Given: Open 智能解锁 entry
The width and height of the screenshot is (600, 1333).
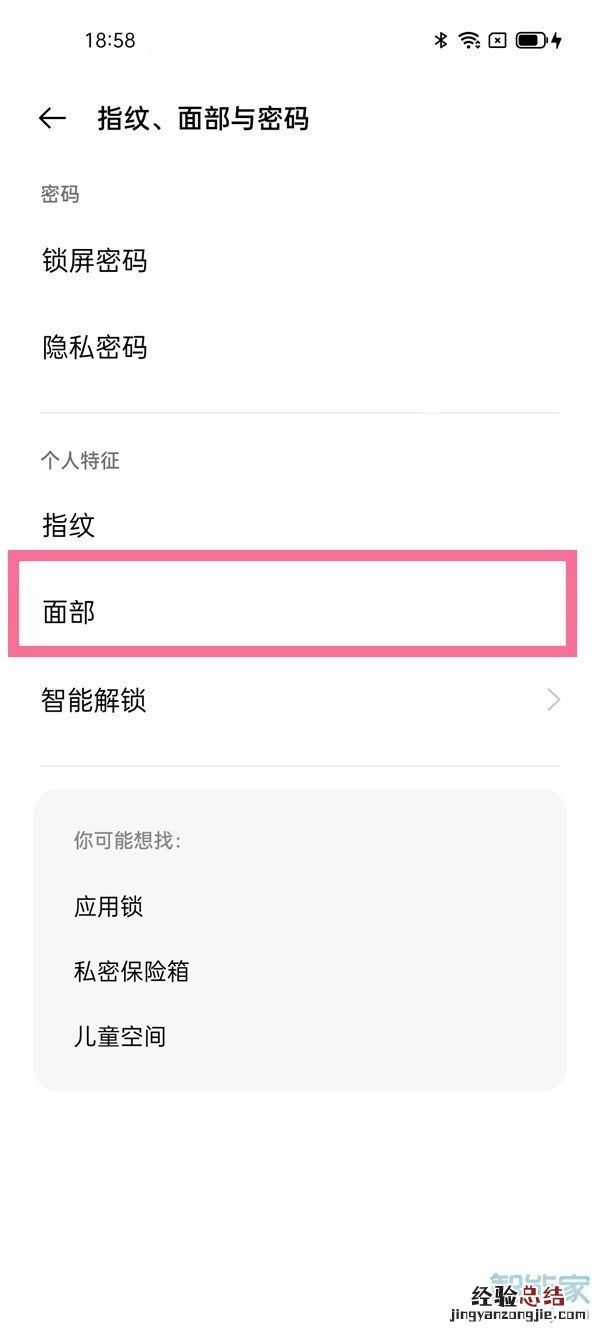Looking at the screenshot, I should pyautogui.click(x=94, y=700).
